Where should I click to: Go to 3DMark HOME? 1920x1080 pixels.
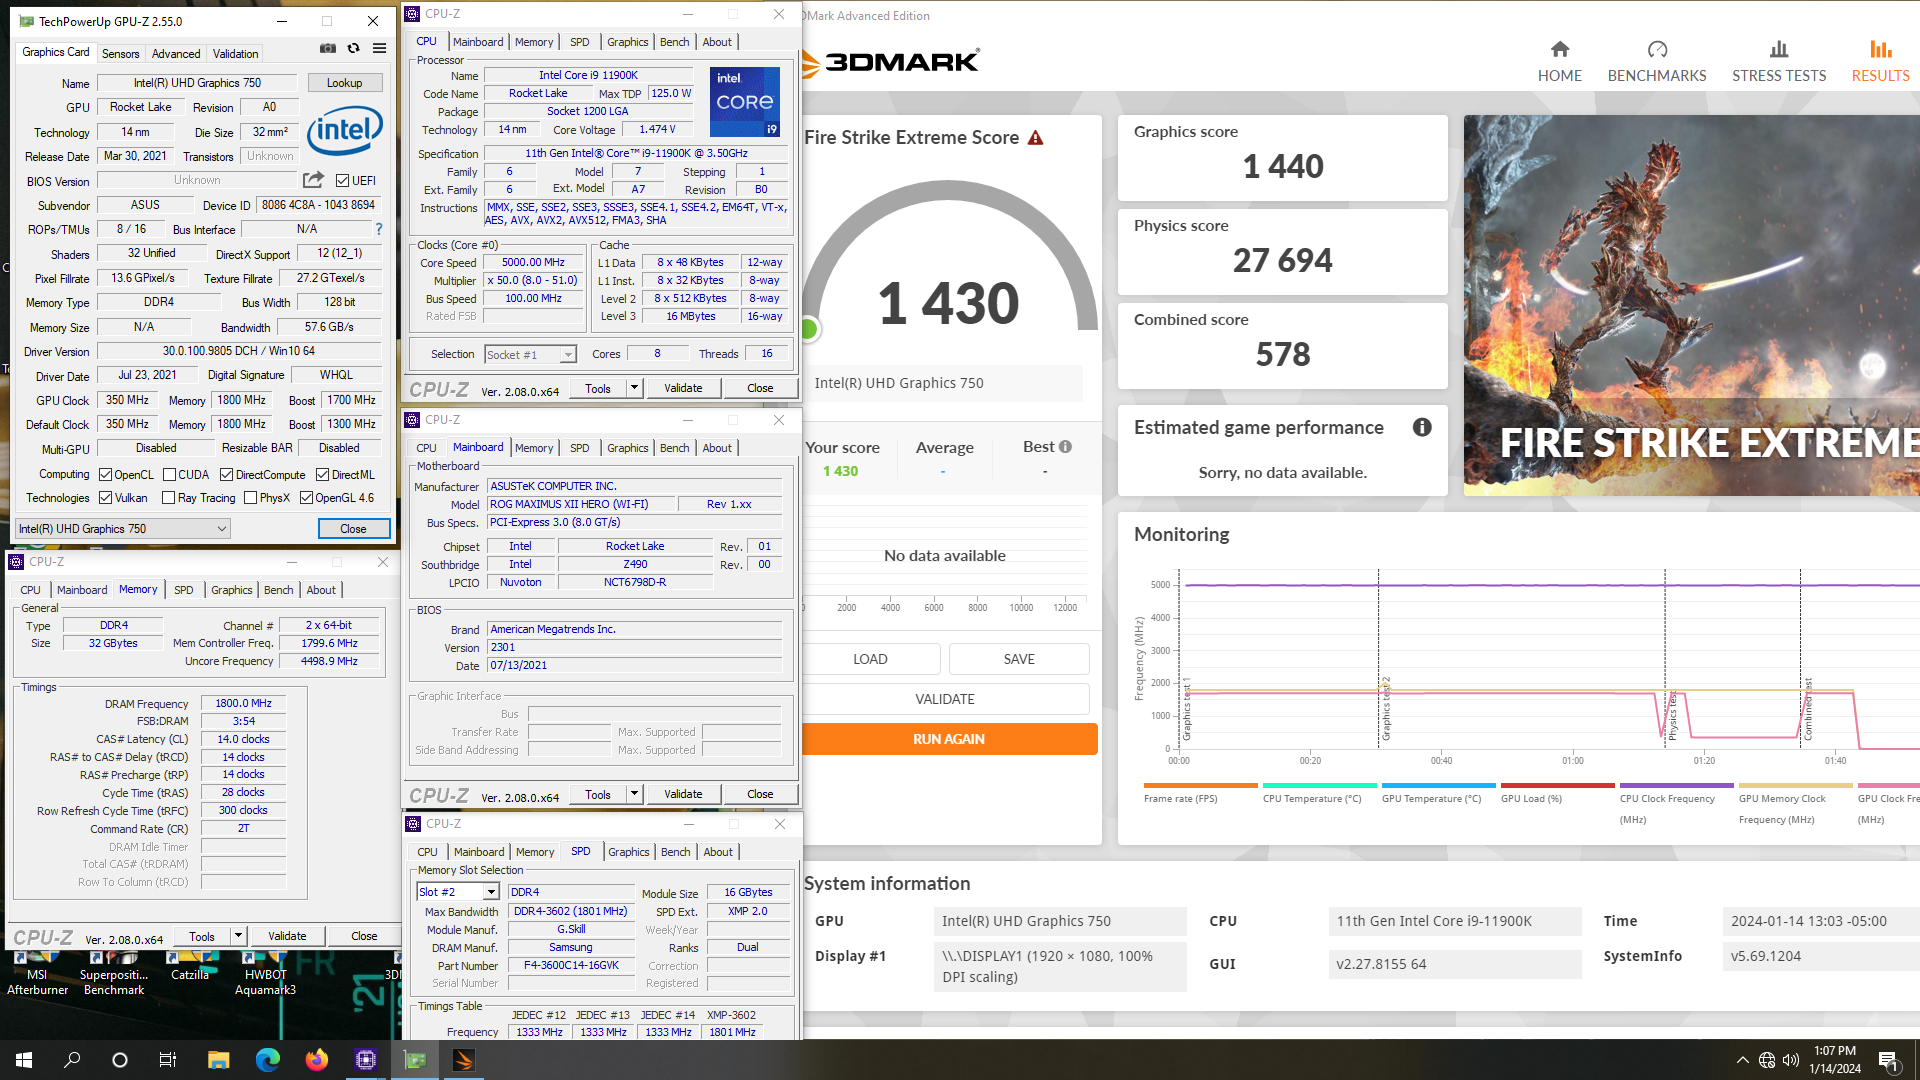pyautogui.click(x=1560, y=62)
